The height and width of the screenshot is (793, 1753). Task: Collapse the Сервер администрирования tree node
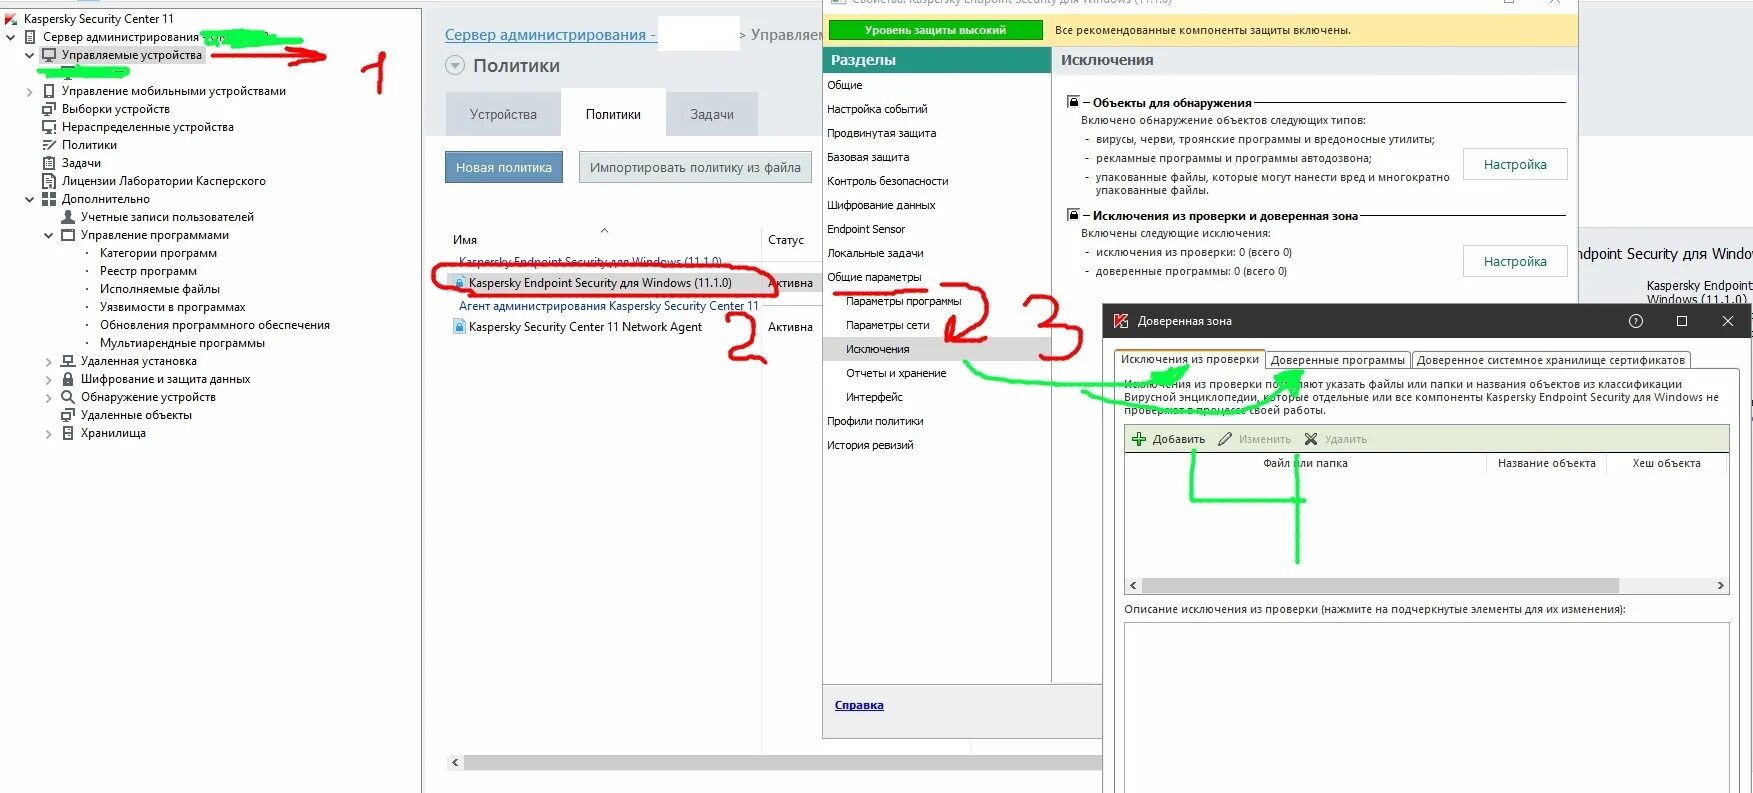click(11, 37)
